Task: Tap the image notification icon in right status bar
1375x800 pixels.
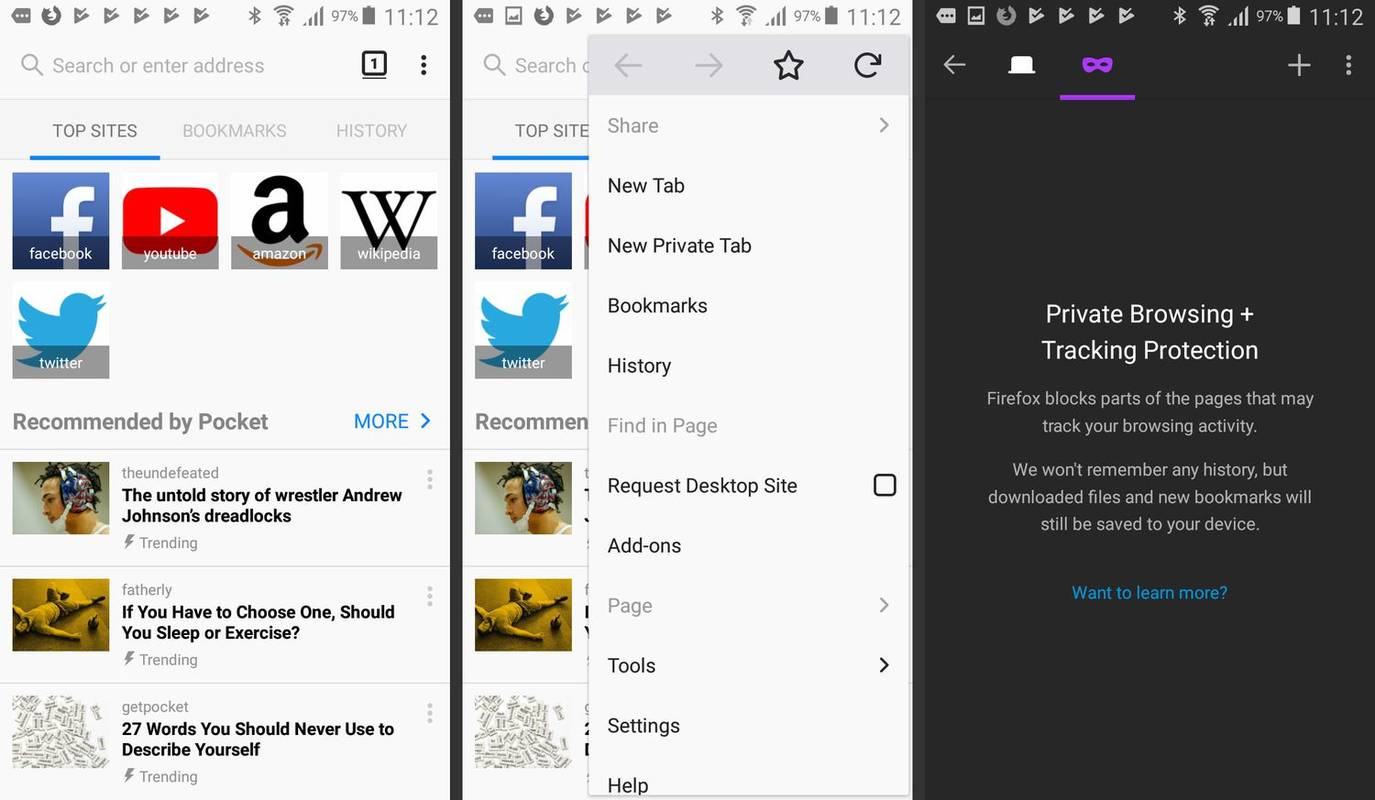Action: point(976,16)
